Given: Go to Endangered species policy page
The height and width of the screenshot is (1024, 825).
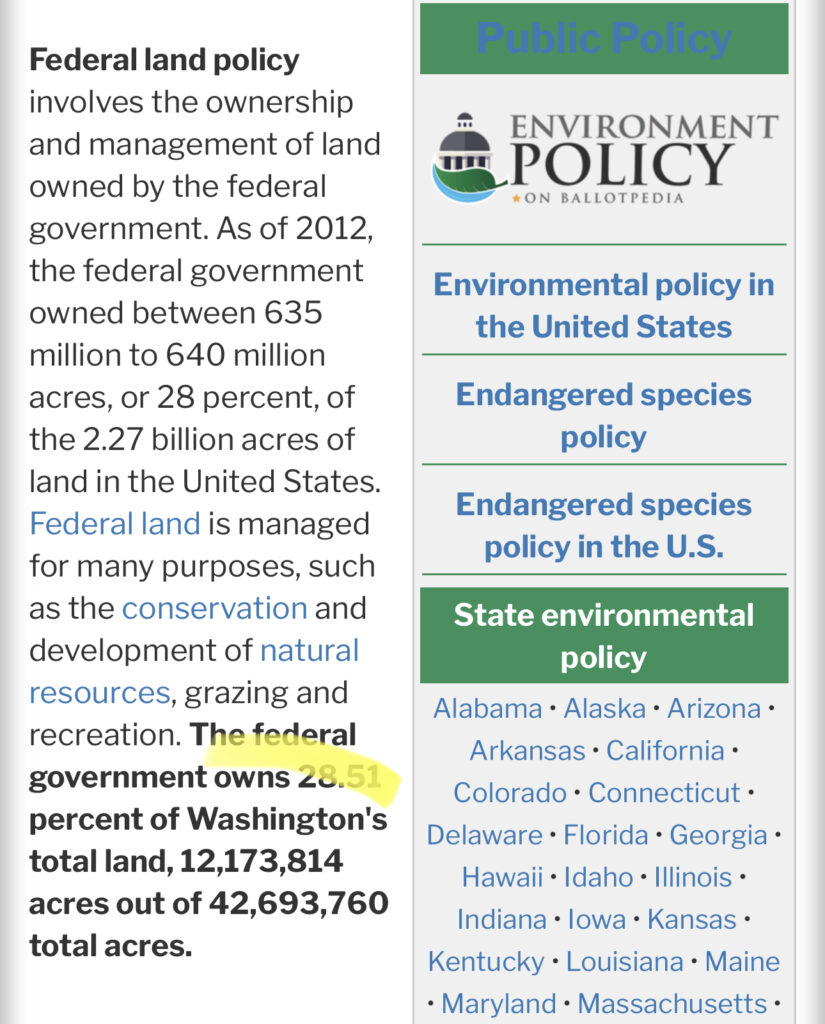Looking at the screenshot, I should pos(604,415).
